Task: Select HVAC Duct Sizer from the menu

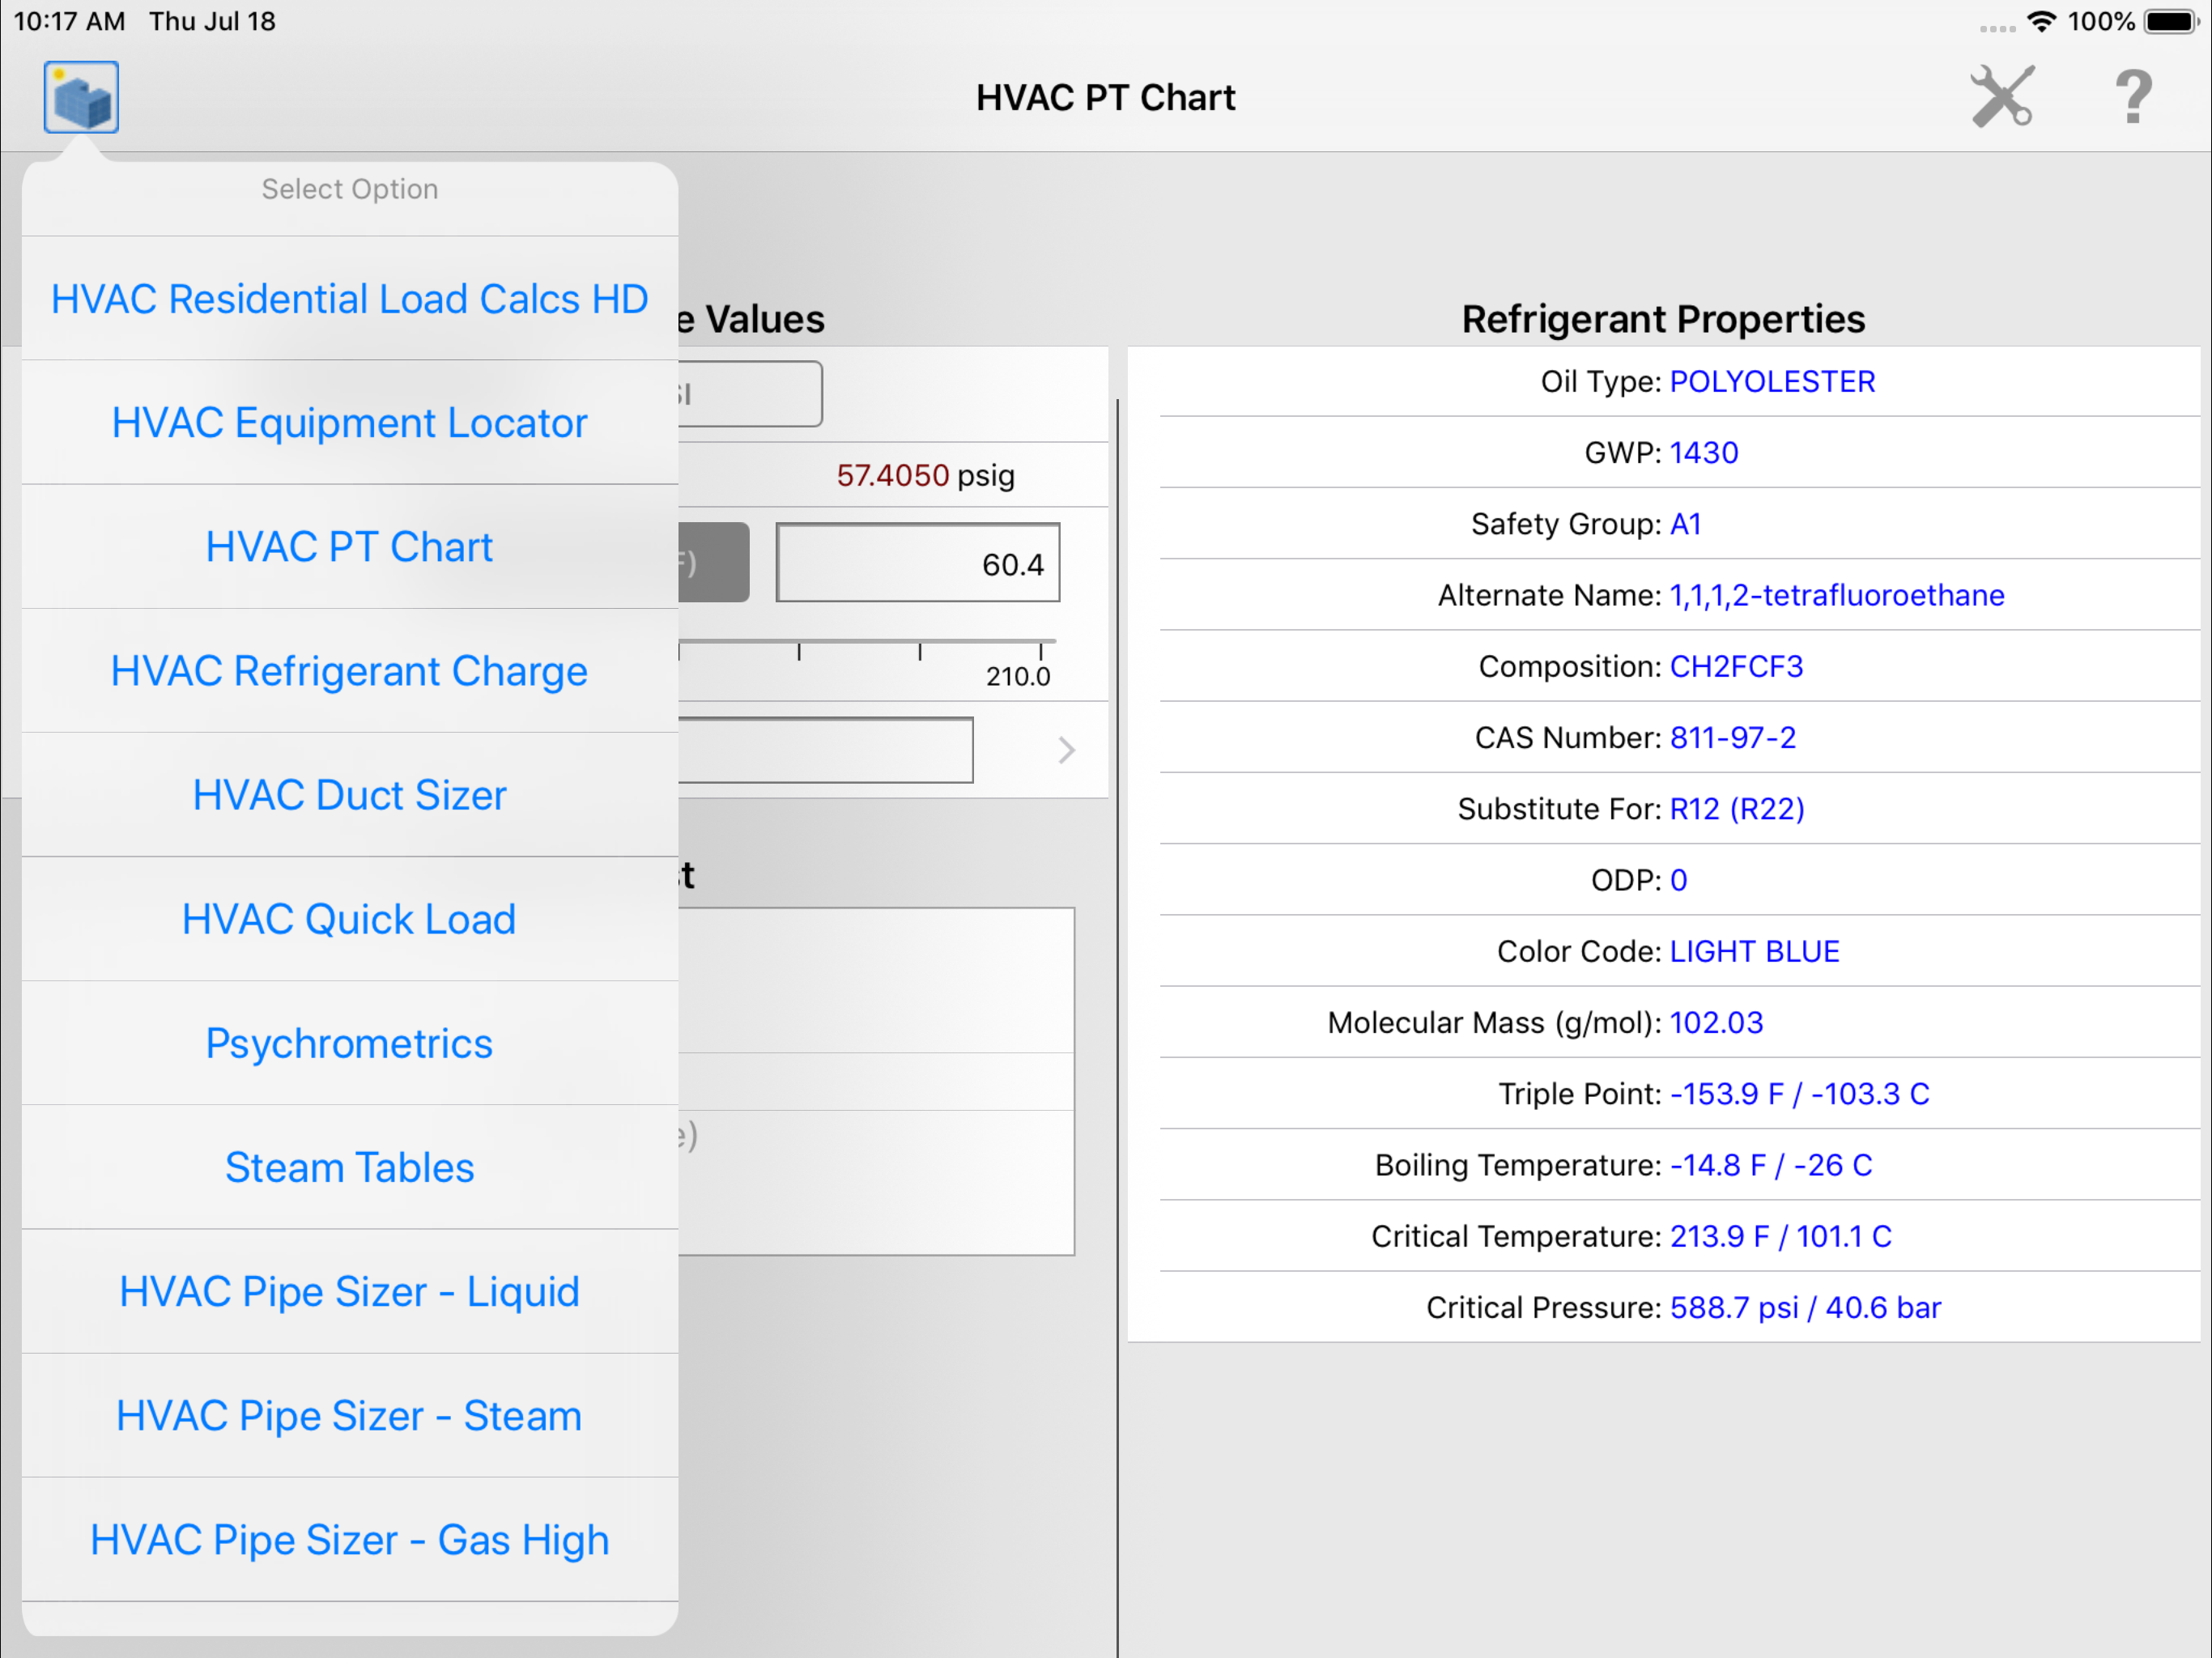Action: click(x=349, y=795)
